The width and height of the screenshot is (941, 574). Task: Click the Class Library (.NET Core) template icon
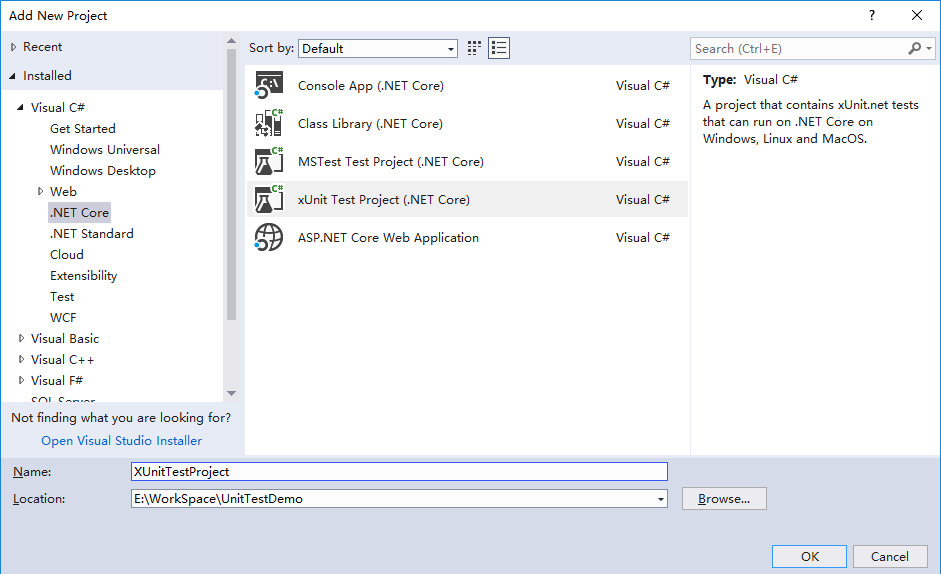(x=269, y=123)
